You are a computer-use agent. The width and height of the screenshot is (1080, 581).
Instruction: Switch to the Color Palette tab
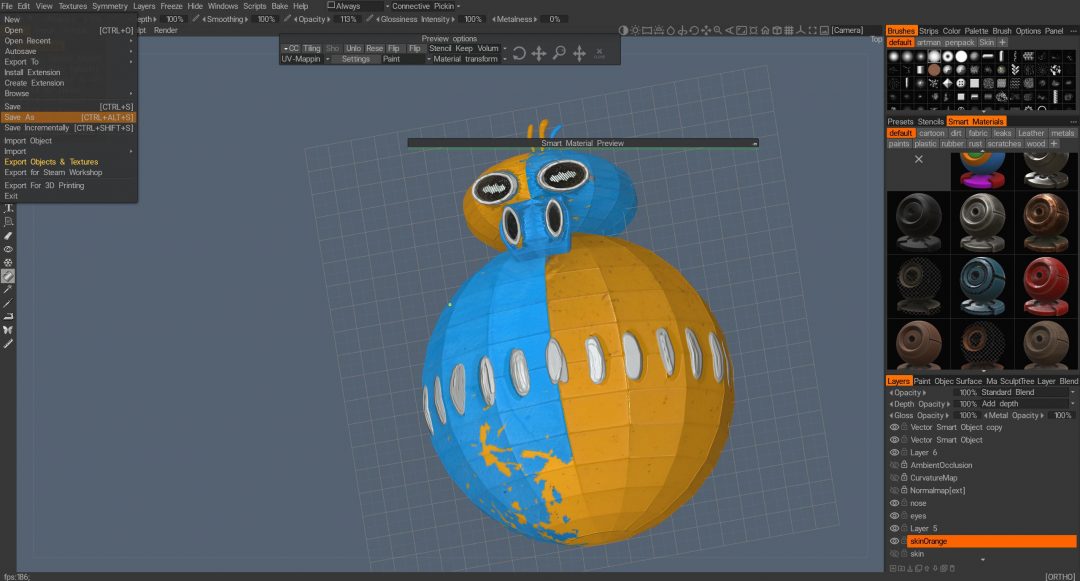tap(965, 31)
